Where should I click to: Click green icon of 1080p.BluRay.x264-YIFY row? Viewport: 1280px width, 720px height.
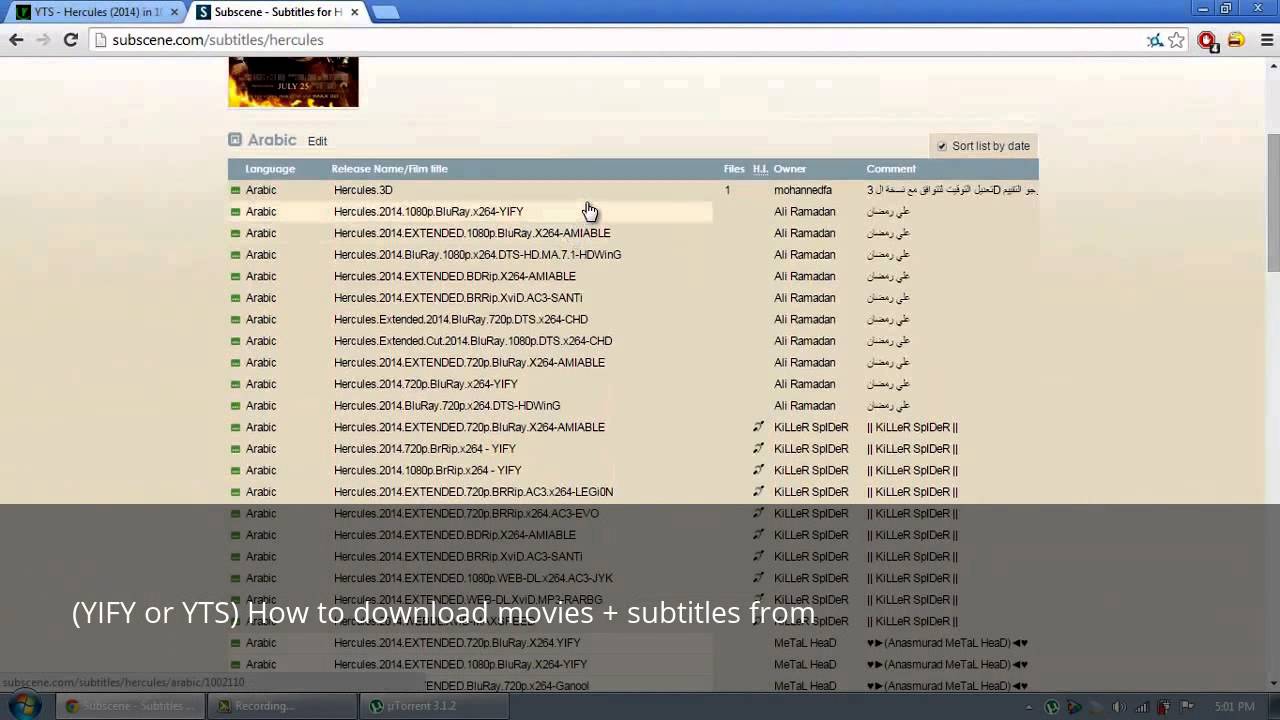pos(236,212)
